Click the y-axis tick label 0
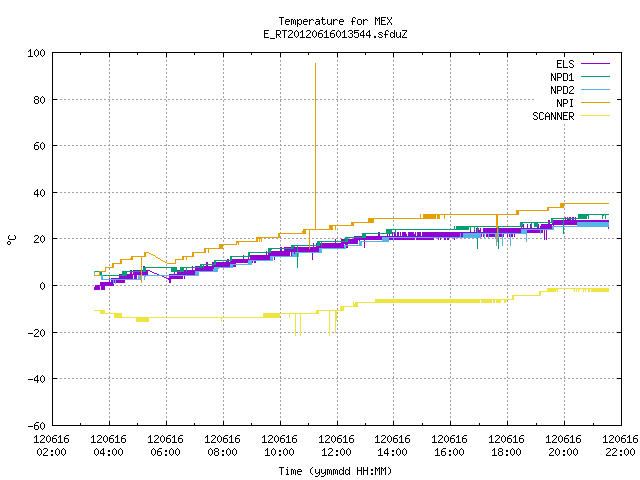 (42, 286)
